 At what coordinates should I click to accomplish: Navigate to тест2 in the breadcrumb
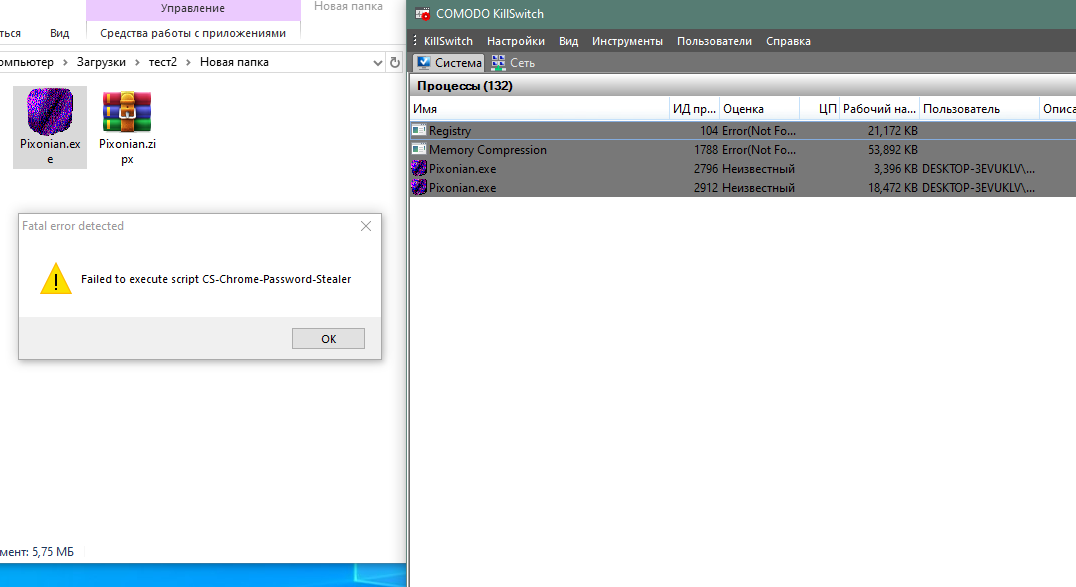[163, 62]
